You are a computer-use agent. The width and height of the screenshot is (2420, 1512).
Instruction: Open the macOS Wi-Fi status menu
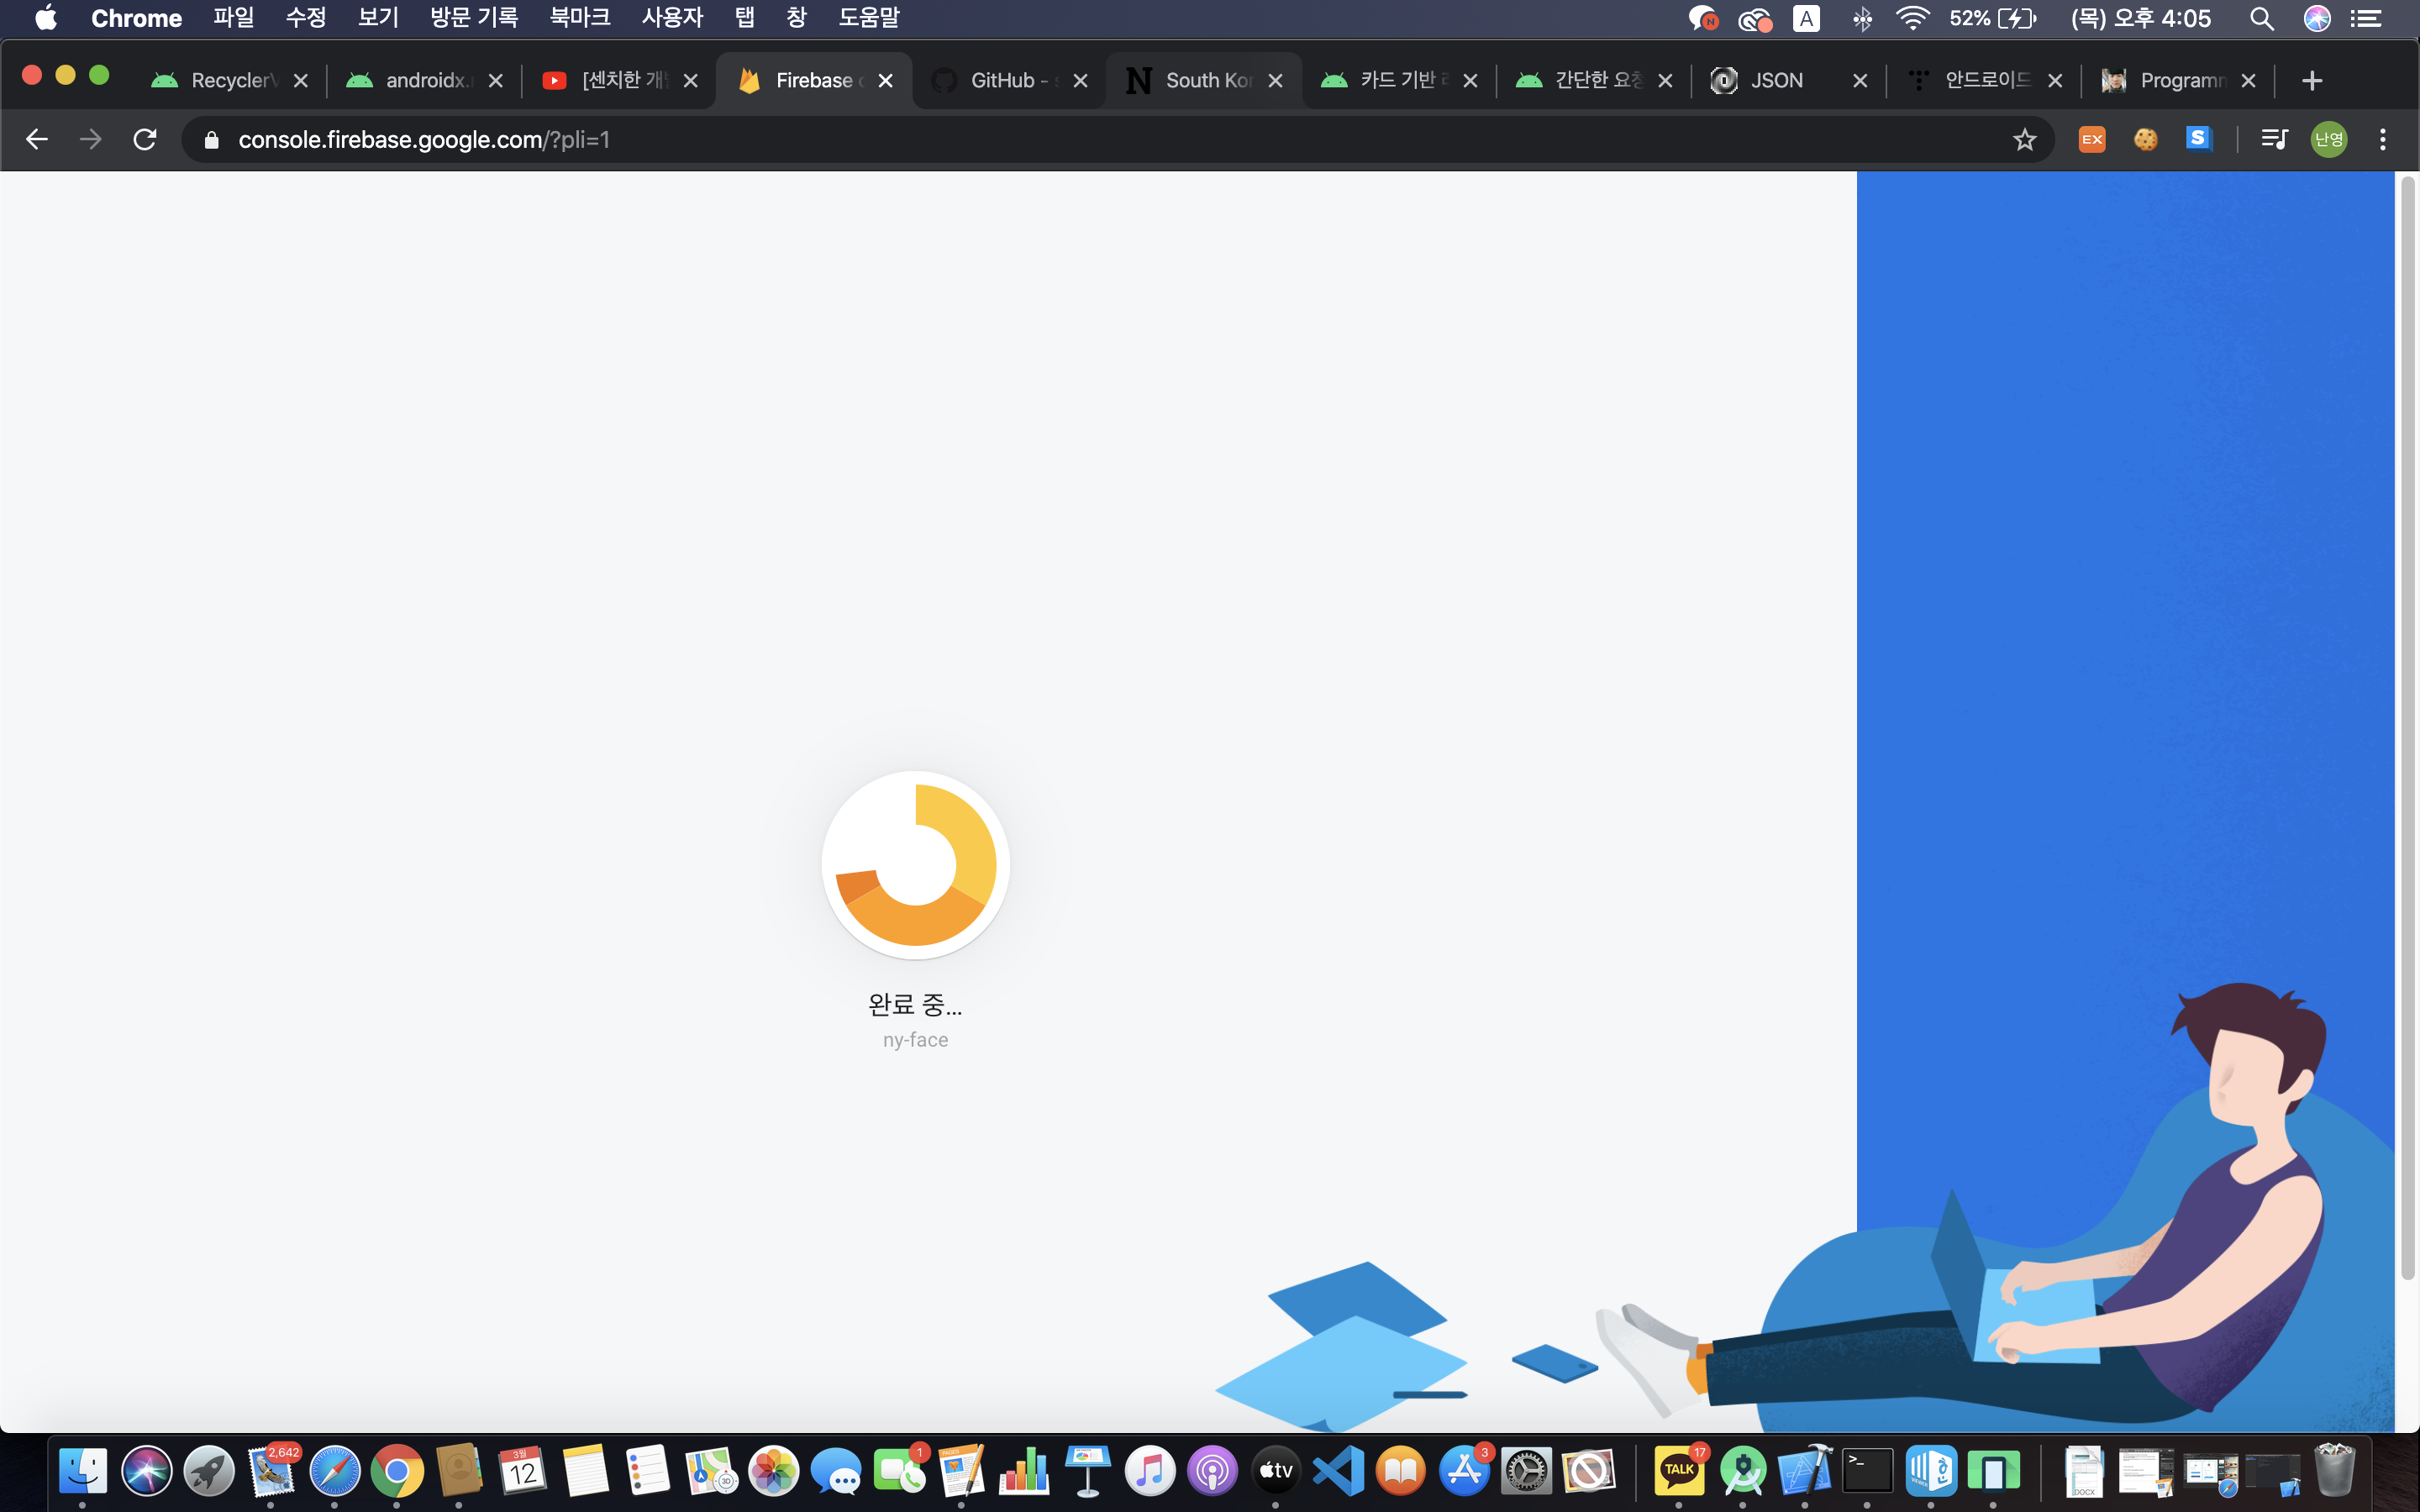1912,18
